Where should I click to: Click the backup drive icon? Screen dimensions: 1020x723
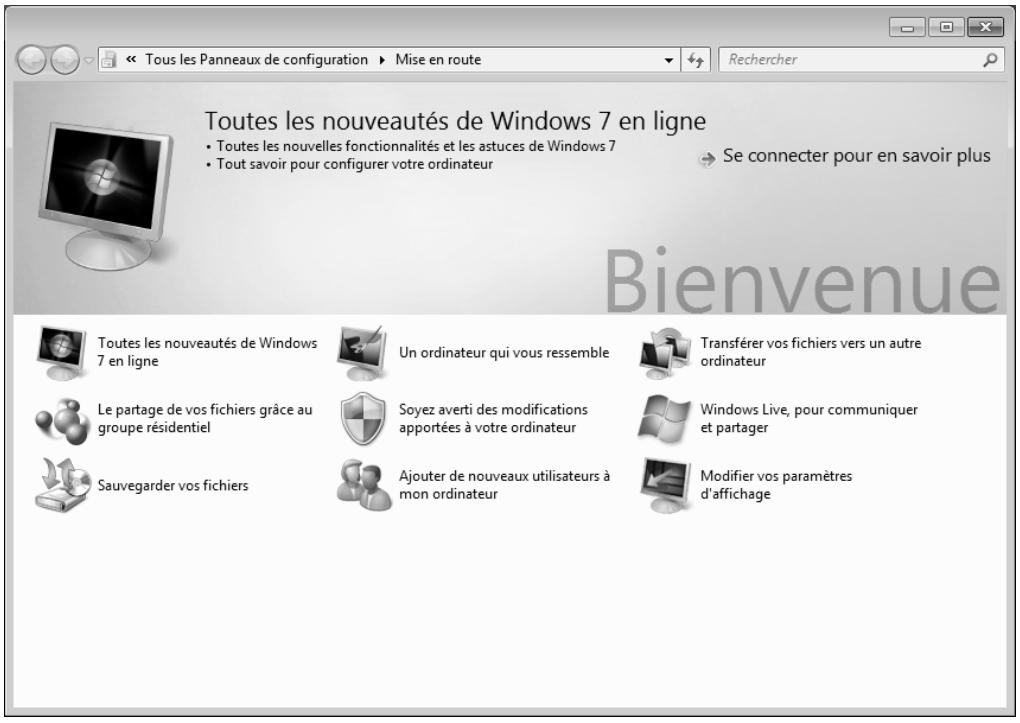[62, 485]
